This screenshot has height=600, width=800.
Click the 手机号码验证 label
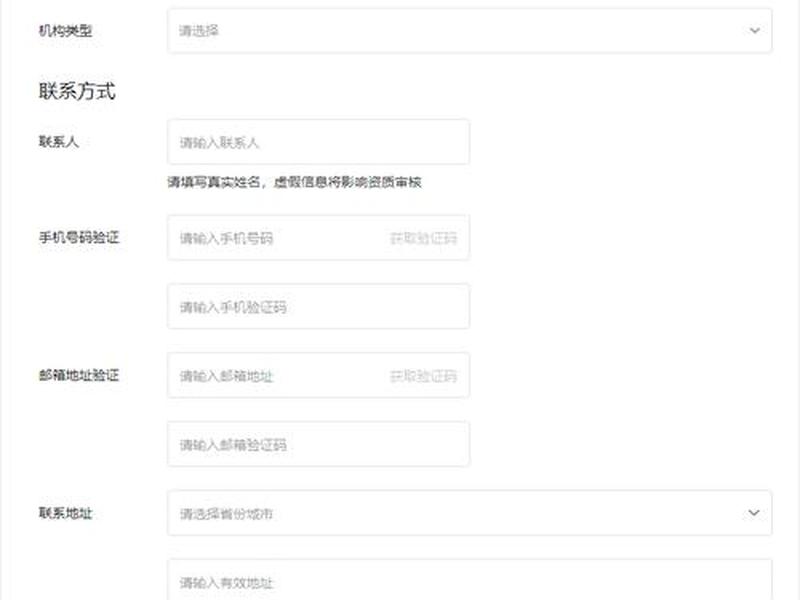click(x=79, y=237)
